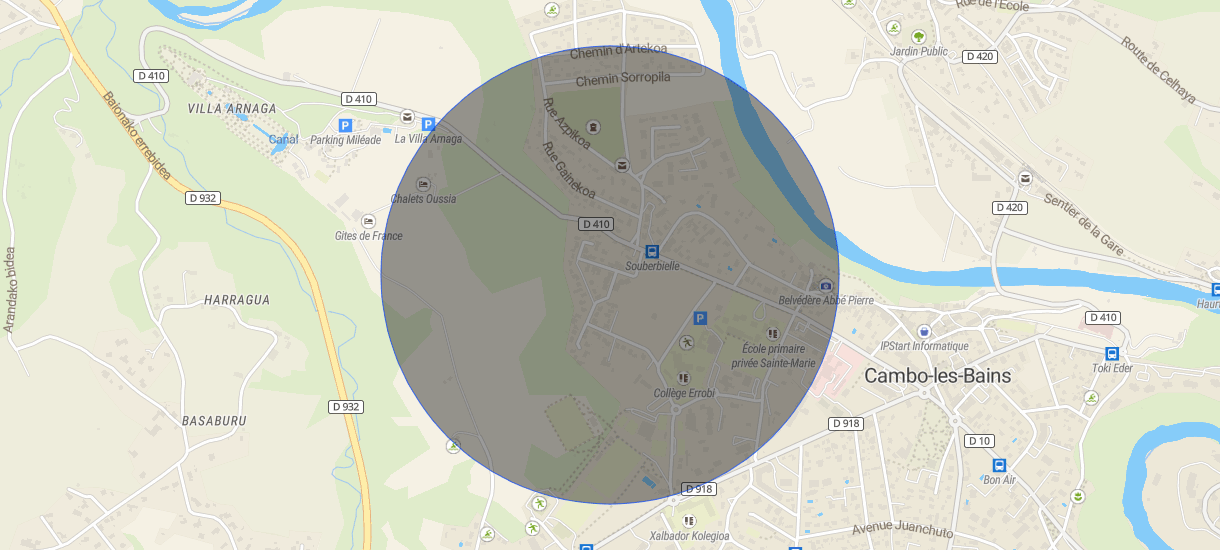Image resolution: width=1220 pixels, height=550 pixels.
Task: Select the BASABURU area label
Action: [214, 421]
